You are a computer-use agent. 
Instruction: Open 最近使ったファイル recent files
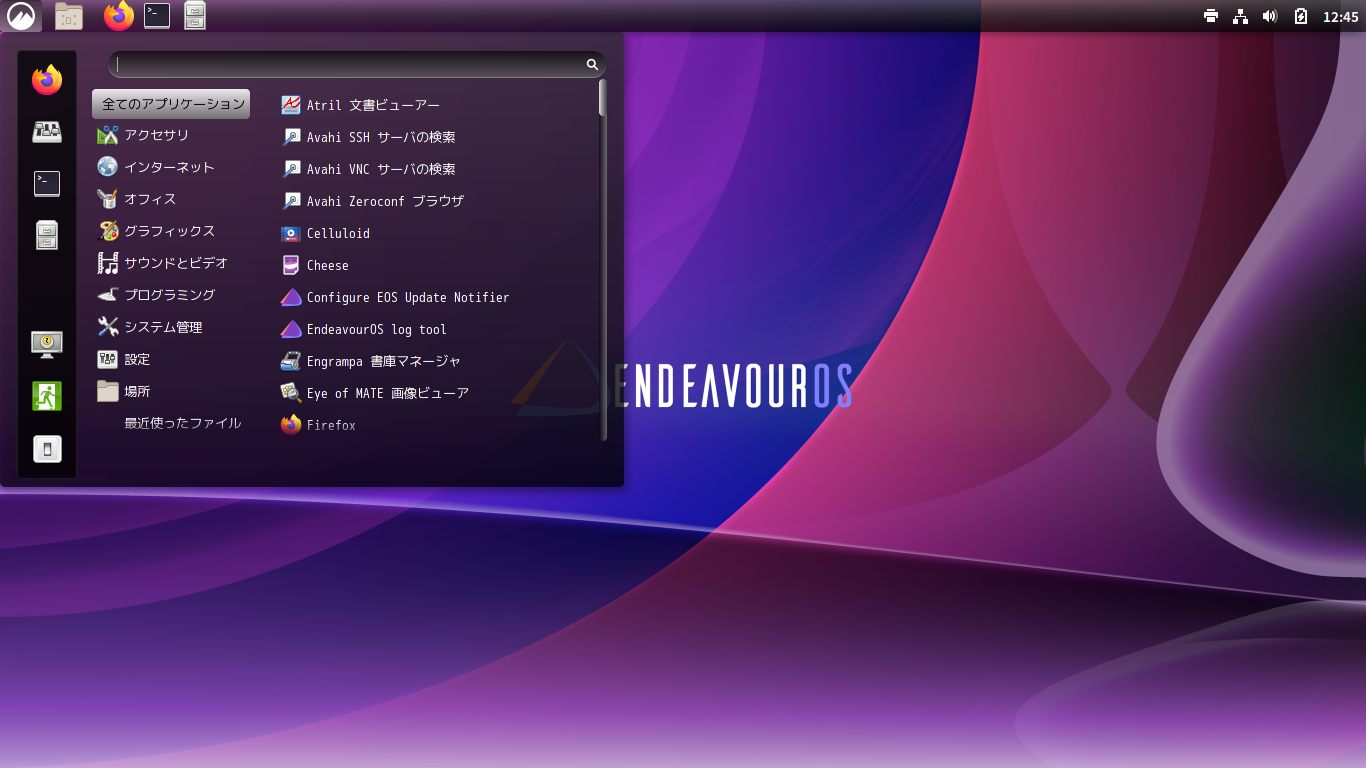point(171,423)
